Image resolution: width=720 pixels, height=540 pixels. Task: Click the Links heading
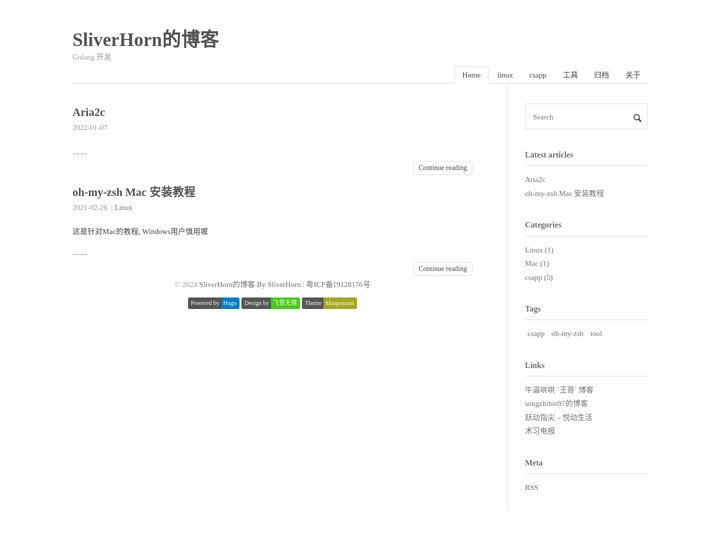(x=534, y=365)
